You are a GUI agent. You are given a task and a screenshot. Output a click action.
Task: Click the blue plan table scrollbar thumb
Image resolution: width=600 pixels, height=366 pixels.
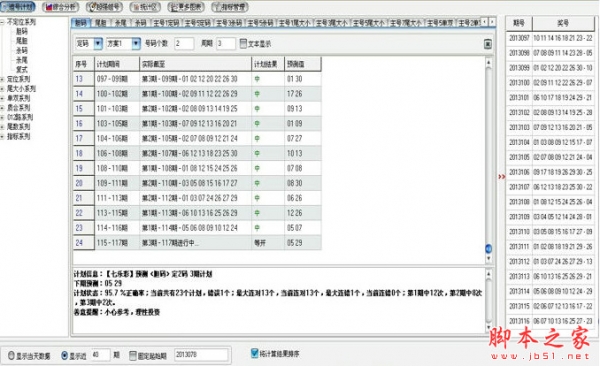[x=489, y=249]
